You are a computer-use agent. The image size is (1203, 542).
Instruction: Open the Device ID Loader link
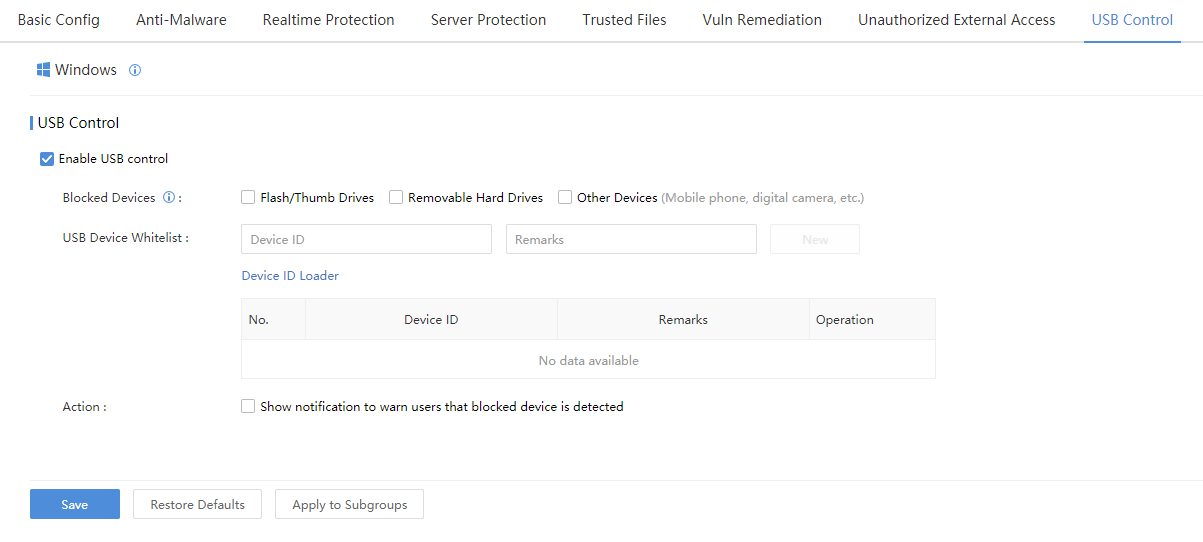click(290, 276)
